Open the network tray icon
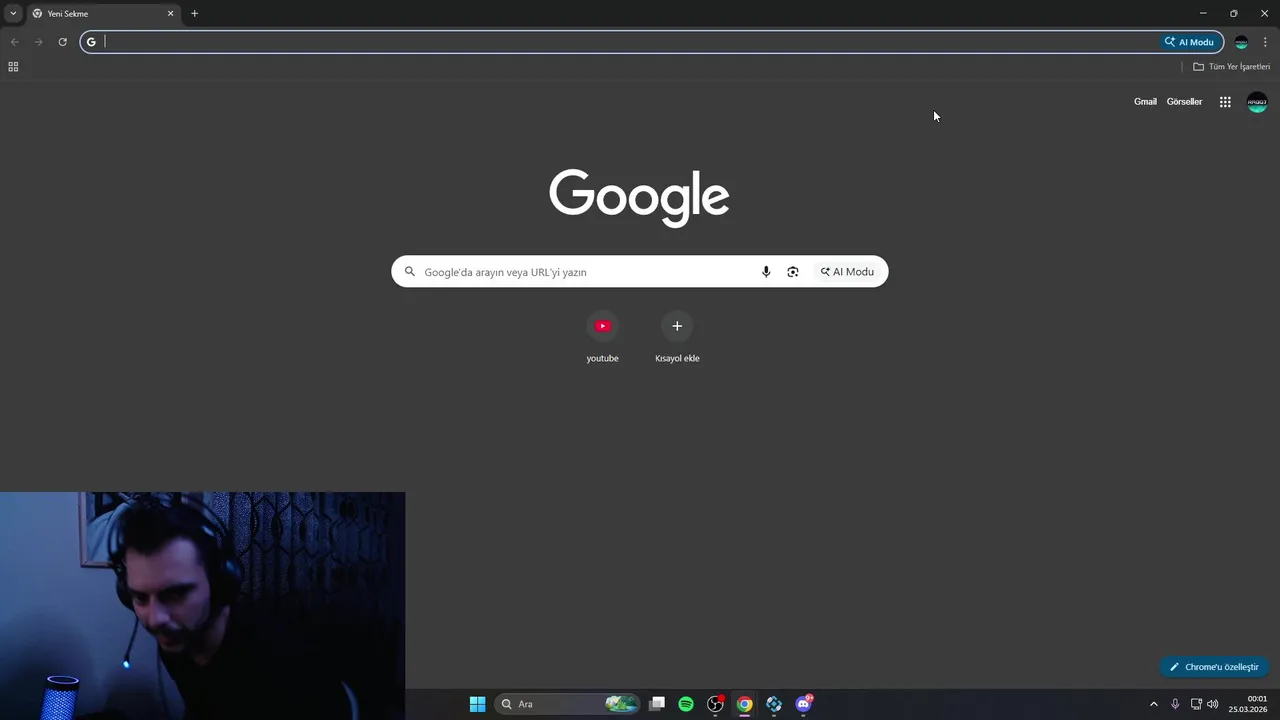The height and width of the screenshot is (720, 1280). [x=1196, y=704]
